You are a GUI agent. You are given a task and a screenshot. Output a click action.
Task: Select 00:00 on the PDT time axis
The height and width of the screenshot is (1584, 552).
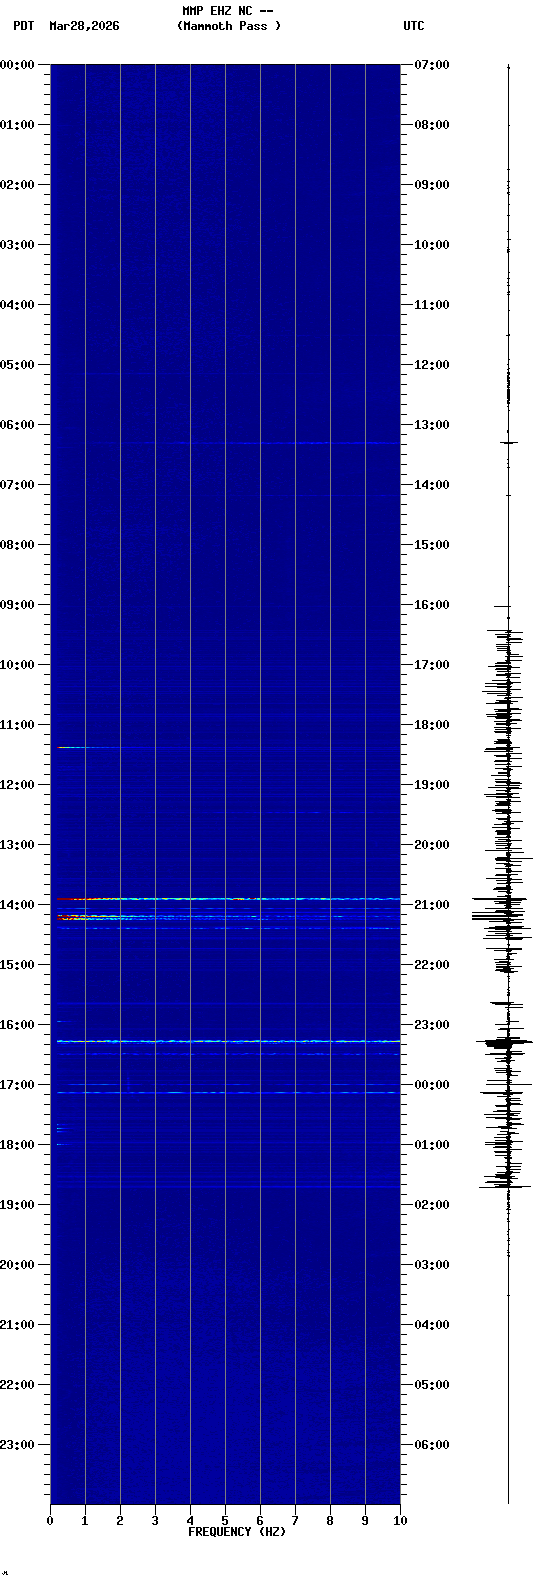18,65
